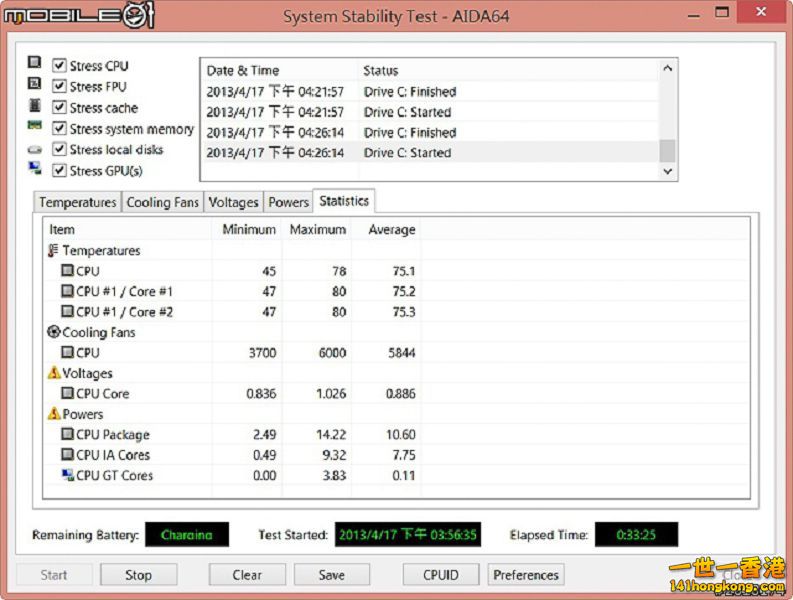Image resolution: width=793 pixels, height=600 pixels.
Task: Click the Powers warning icon
Action: pyautogui.click(x=54, y=414)
